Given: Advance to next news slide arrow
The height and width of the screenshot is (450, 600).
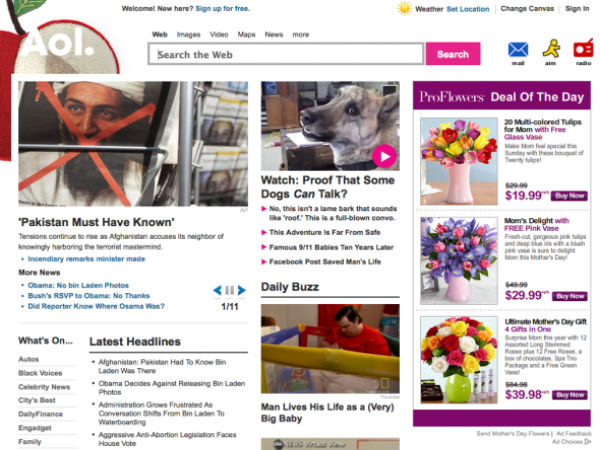Looking at the screenshot, I should [x=241, y=290].
